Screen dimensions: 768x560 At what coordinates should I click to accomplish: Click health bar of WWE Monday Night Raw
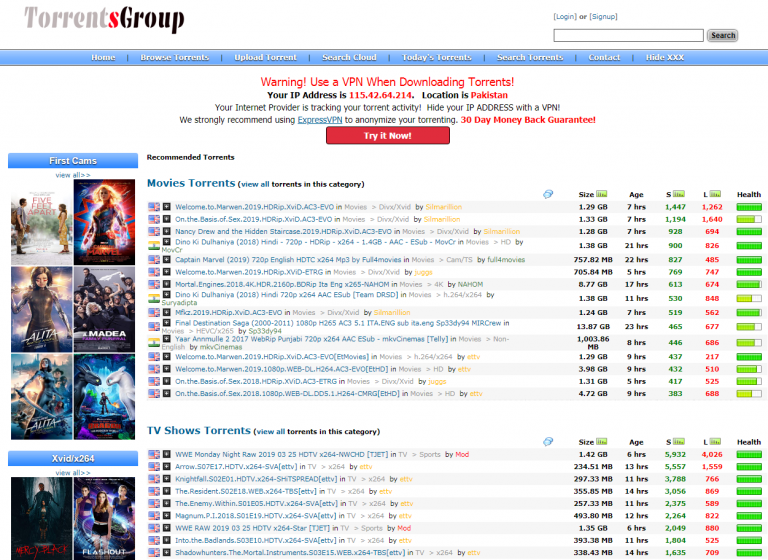[x=749, y=455]
